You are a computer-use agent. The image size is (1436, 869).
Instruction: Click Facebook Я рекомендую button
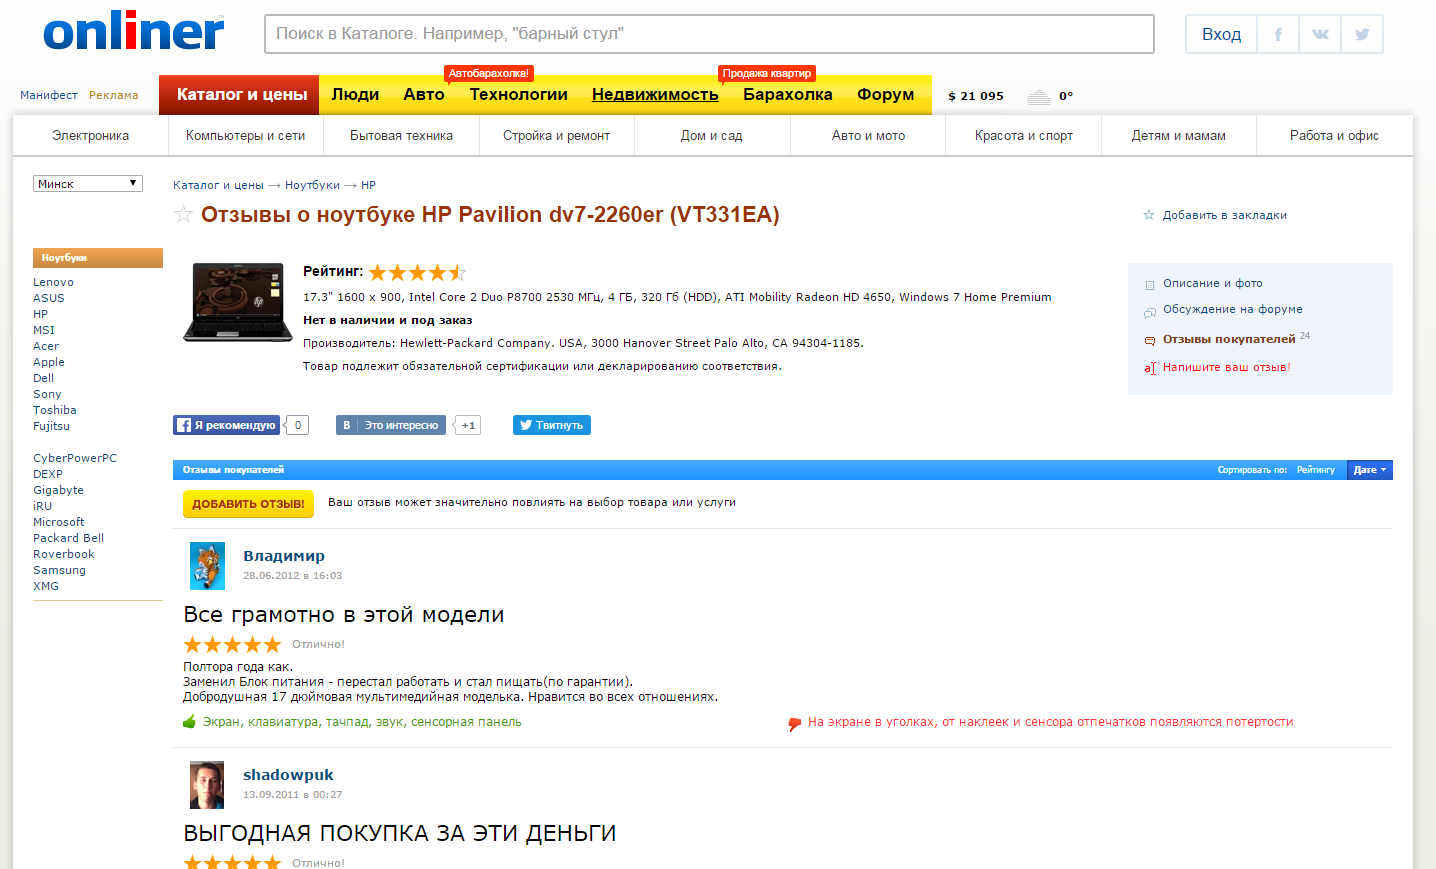(x=227, y=425)
